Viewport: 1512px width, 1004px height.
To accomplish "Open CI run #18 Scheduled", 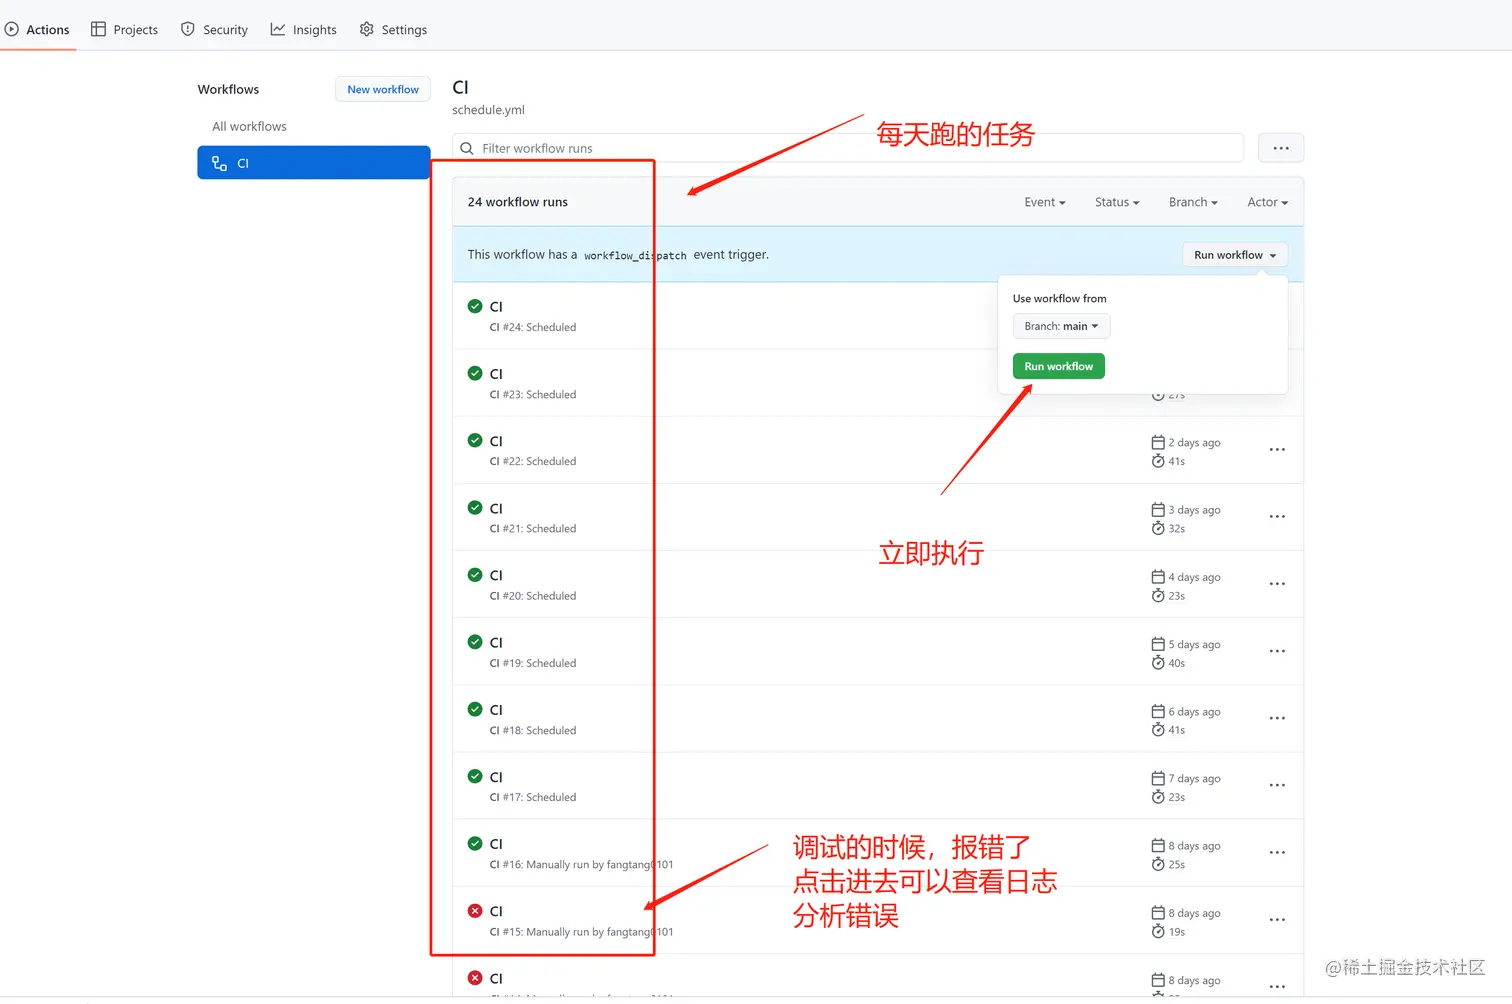I will tap(496, 710).
